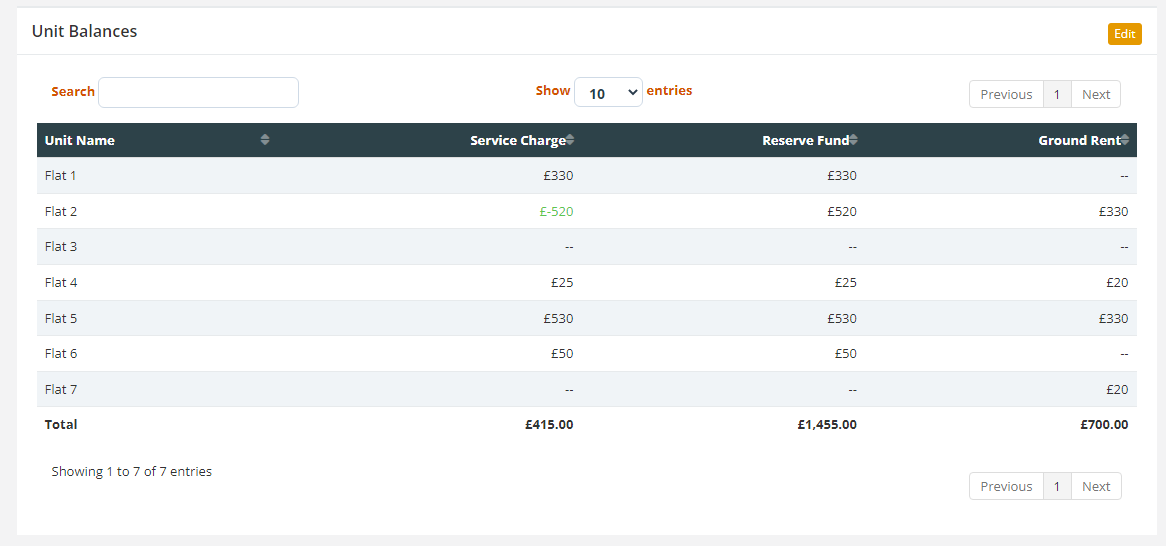Click the bottom Previous pagination button

coord(1006,486)
